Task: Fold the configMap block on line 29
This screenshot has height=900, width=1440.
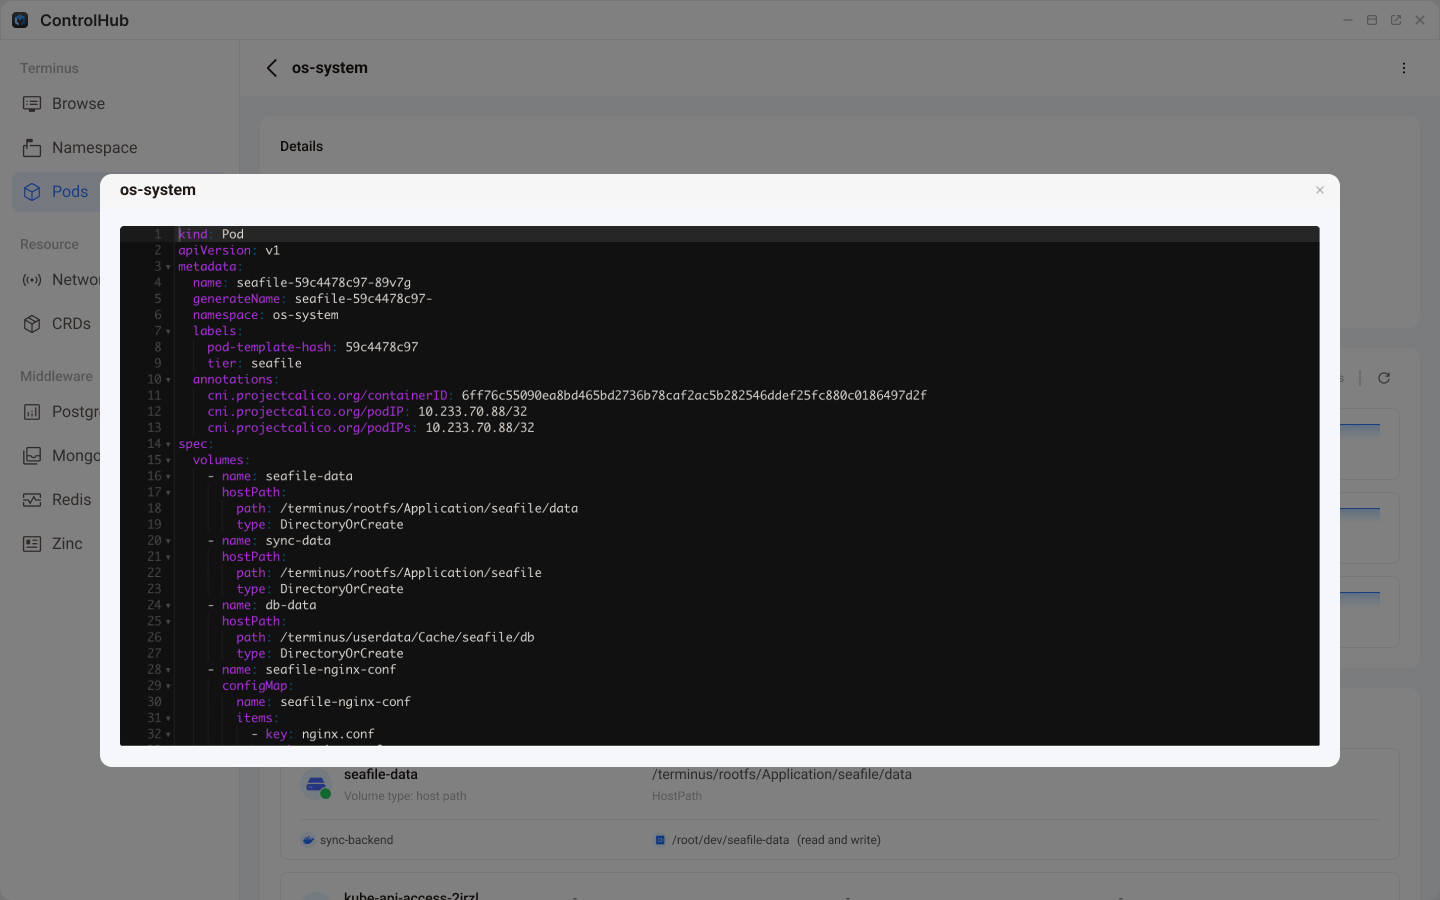Action: click(168, 686)
